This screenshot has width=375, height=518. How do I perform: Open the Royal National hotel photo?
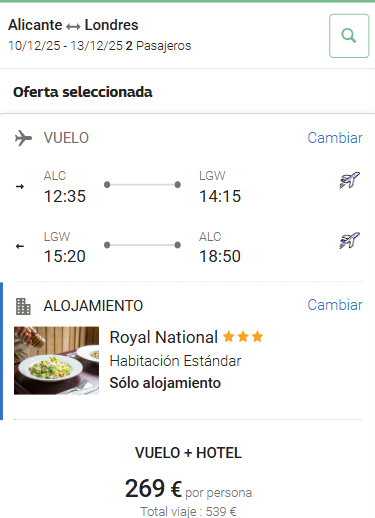[x=56, y=360]
